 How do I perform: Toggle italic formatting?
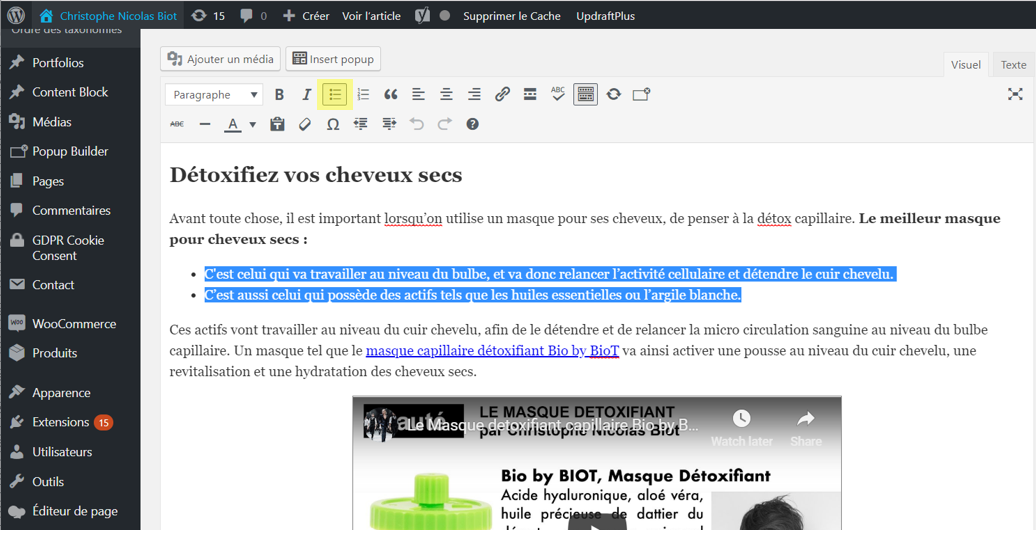point(307,94)
